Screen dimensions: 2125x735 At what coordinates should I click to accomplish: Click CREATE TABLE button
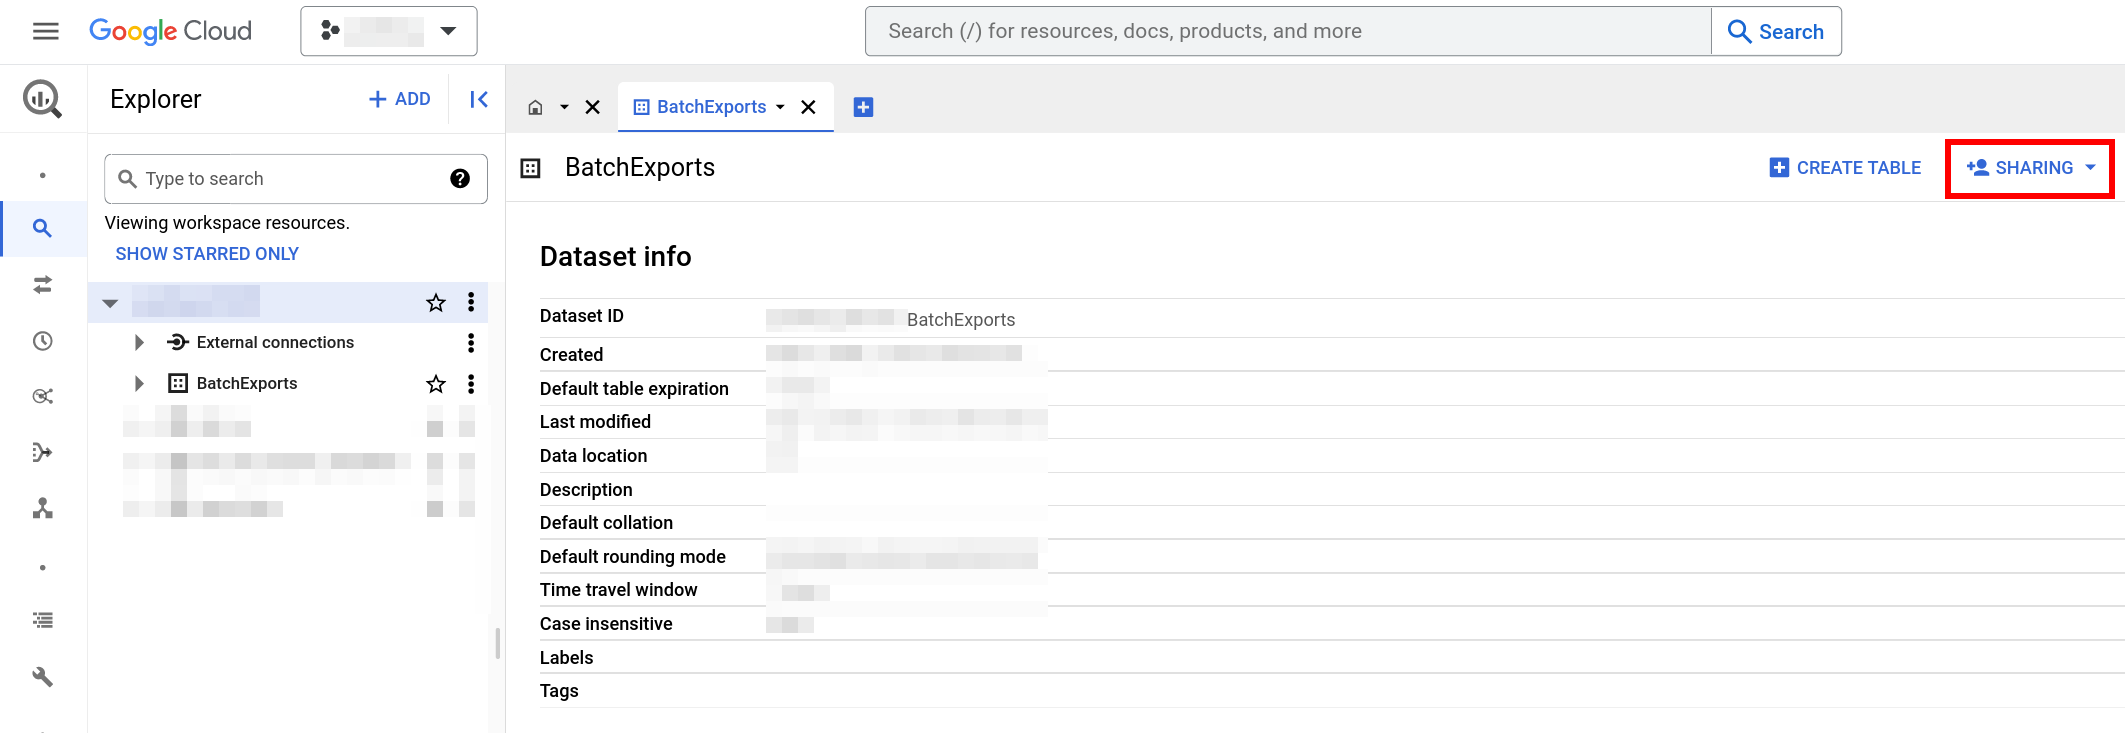pos(1845,168)
